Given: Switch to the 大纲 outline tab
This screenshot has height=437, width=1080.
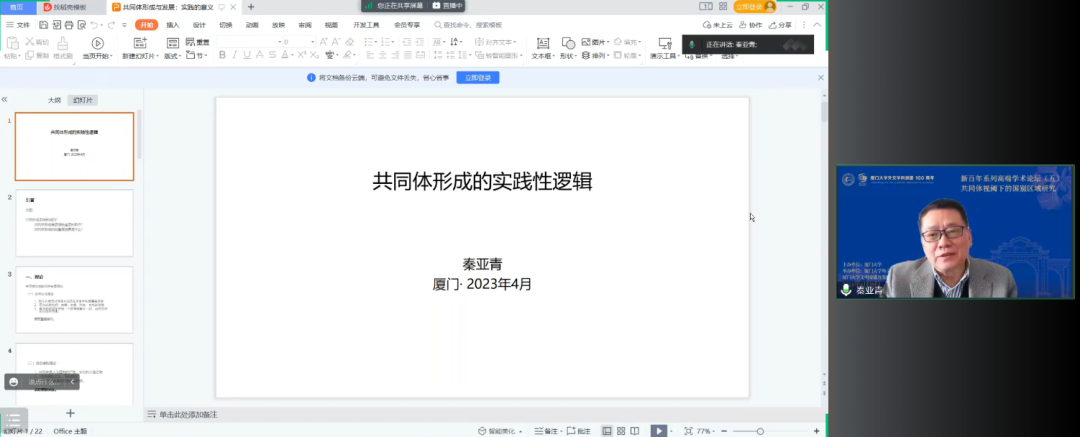Looking at the screenshot, I should 54,100.
